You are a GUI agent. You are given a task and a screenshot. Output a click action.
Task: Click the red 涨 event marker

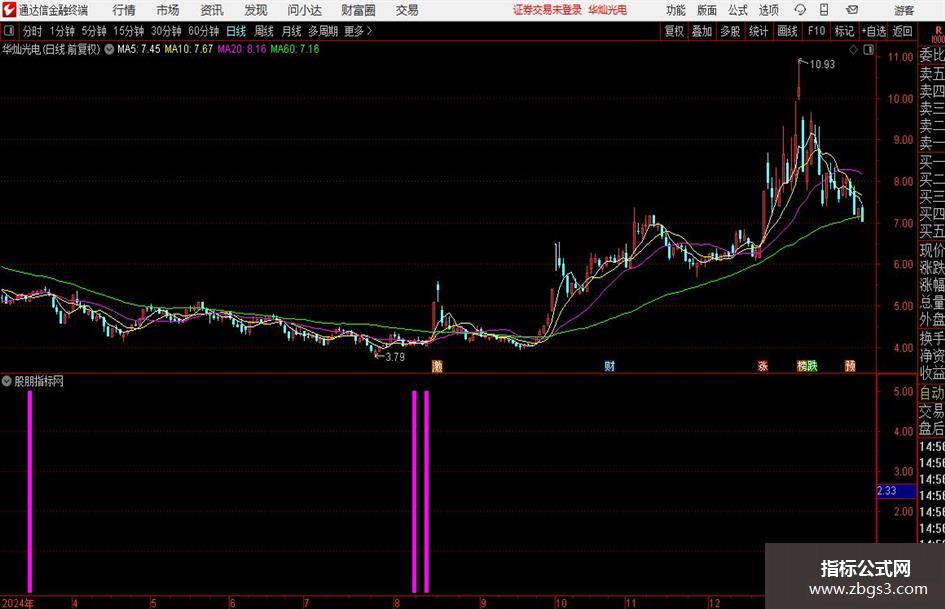click(x=763, y=365)
